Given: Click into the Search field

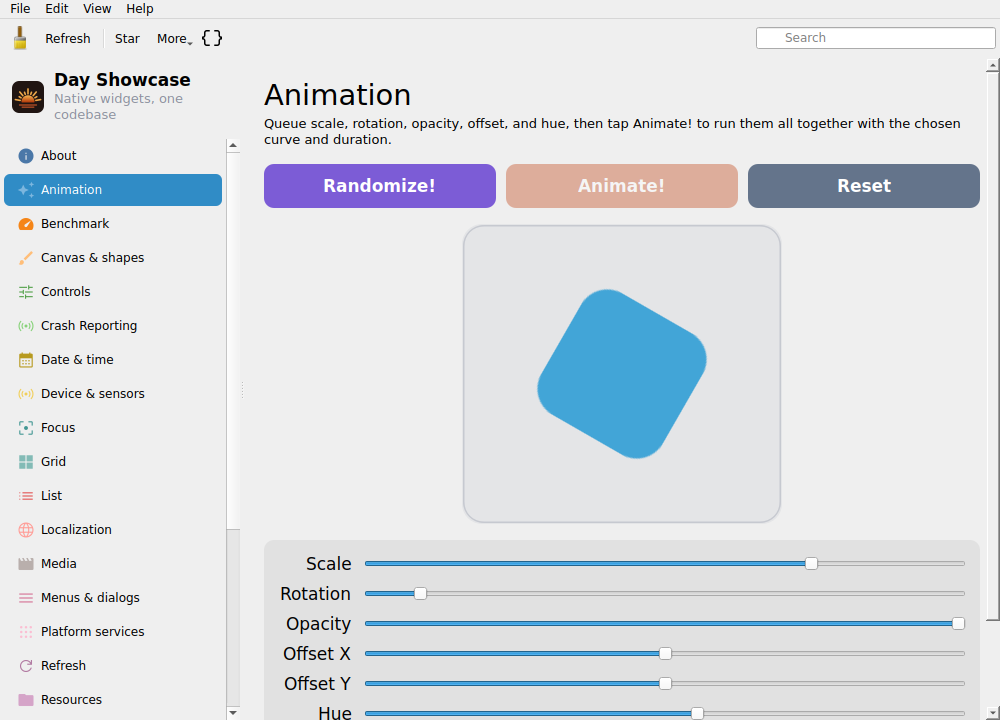Looking at the screenshot, I should pos(875,38).
